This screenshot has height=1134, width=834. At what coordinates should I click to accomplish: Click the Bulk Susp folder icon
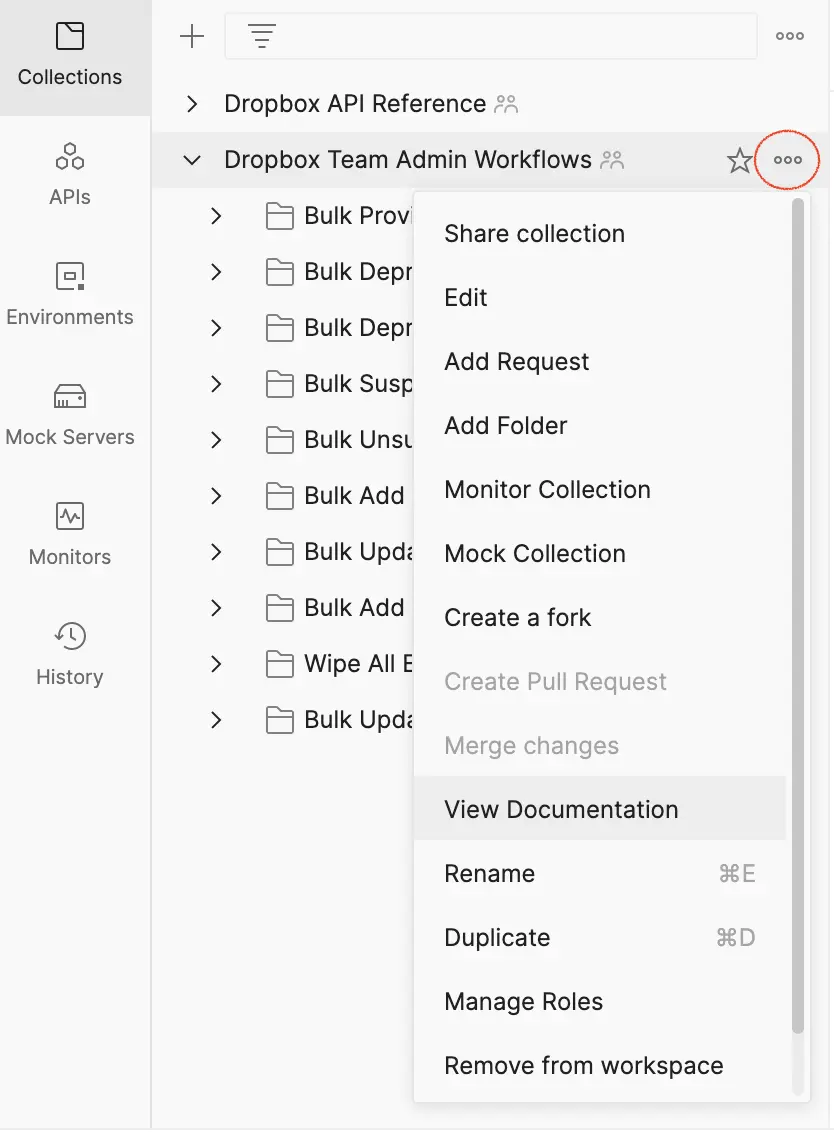[x=279, y=384]
